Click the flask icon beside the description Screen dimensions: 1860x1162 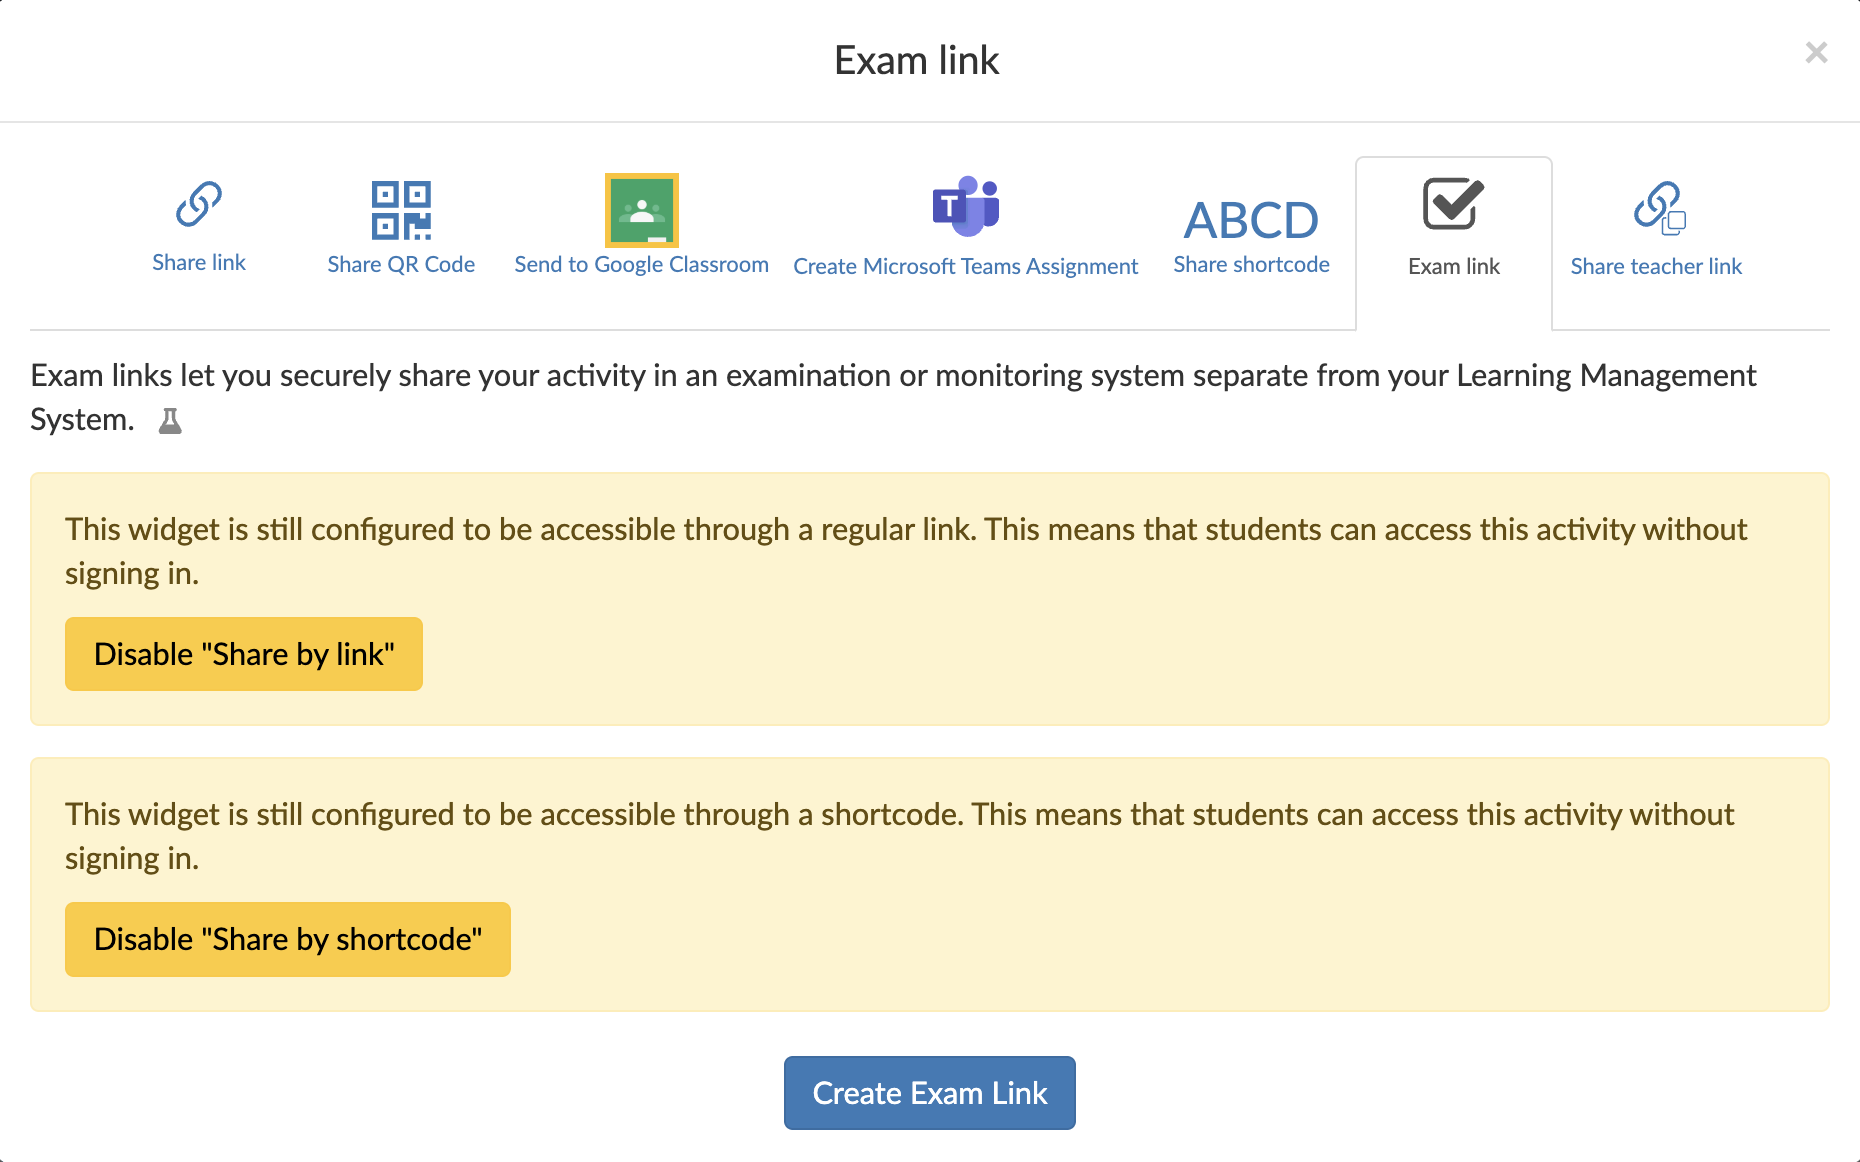(170, 420)
